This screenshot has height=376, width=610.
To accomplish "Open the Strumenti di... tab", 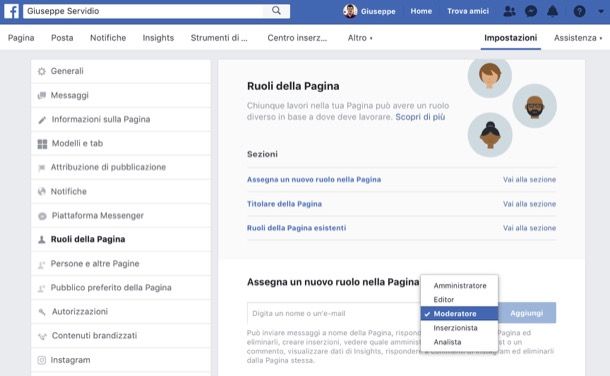I will [219, 38].
